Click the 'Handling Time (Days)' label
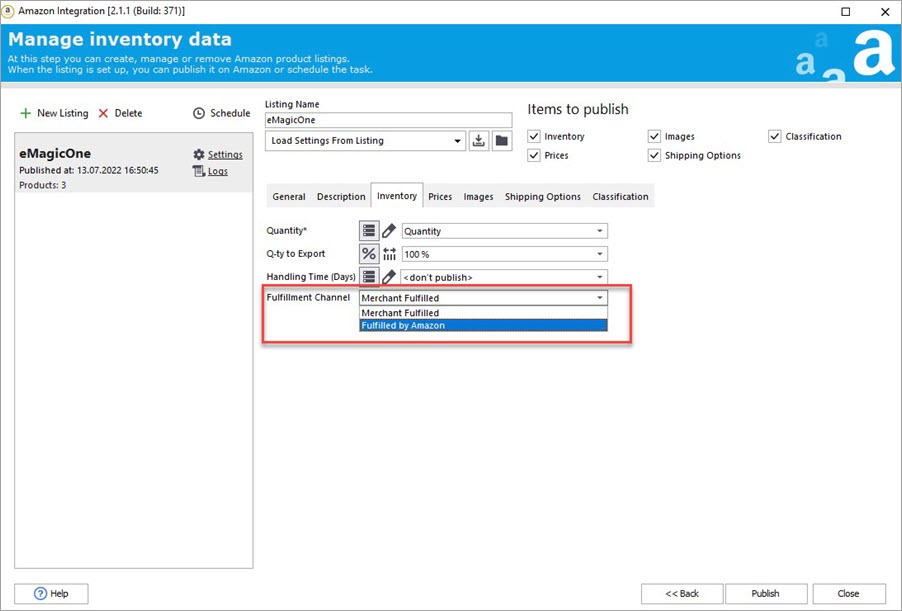Image resolution: width=902 pixels, height=611 pixels. 311,277
